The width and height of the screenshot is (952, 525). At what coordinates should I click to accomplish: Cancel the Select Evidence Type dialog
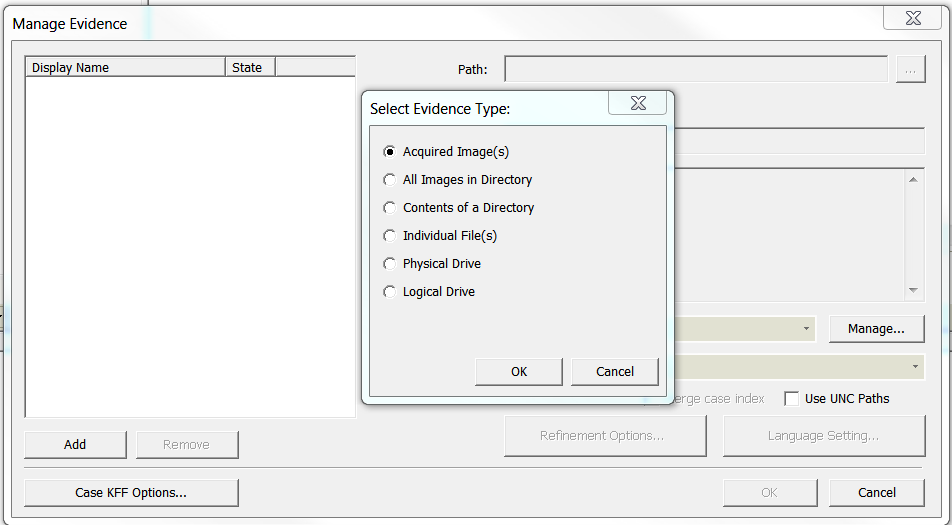(614, 371)
